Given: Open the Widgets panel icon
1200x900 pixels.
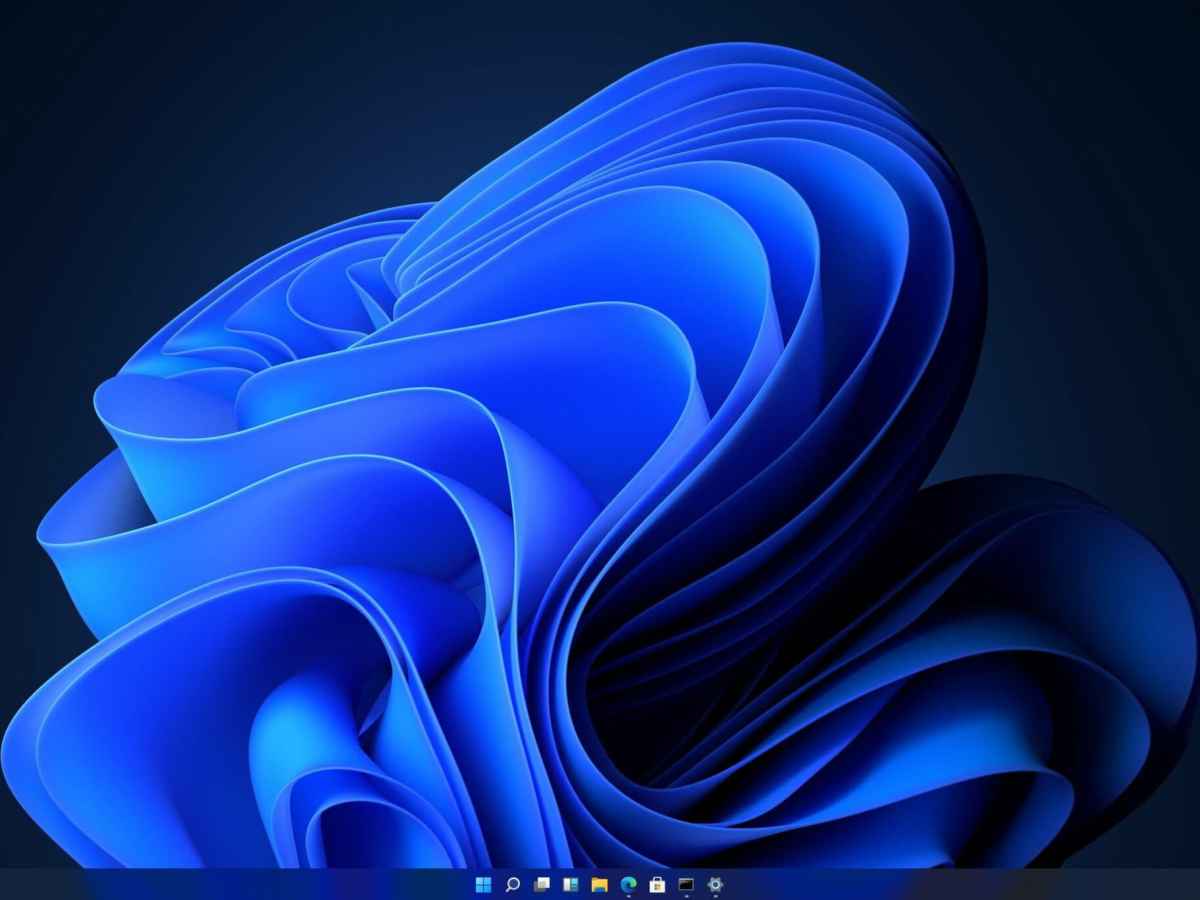Looking at the screenshot, I should (x=571, y=884).
